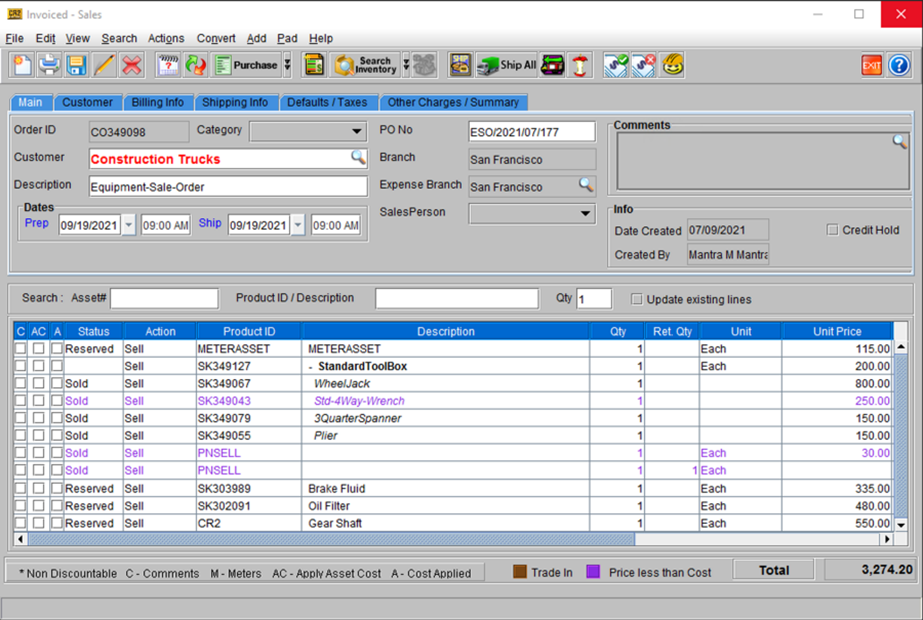This screenshot has width=923, height=620.
Task: Click the smiling hard-hat face icon
Action: pos(672,65)
